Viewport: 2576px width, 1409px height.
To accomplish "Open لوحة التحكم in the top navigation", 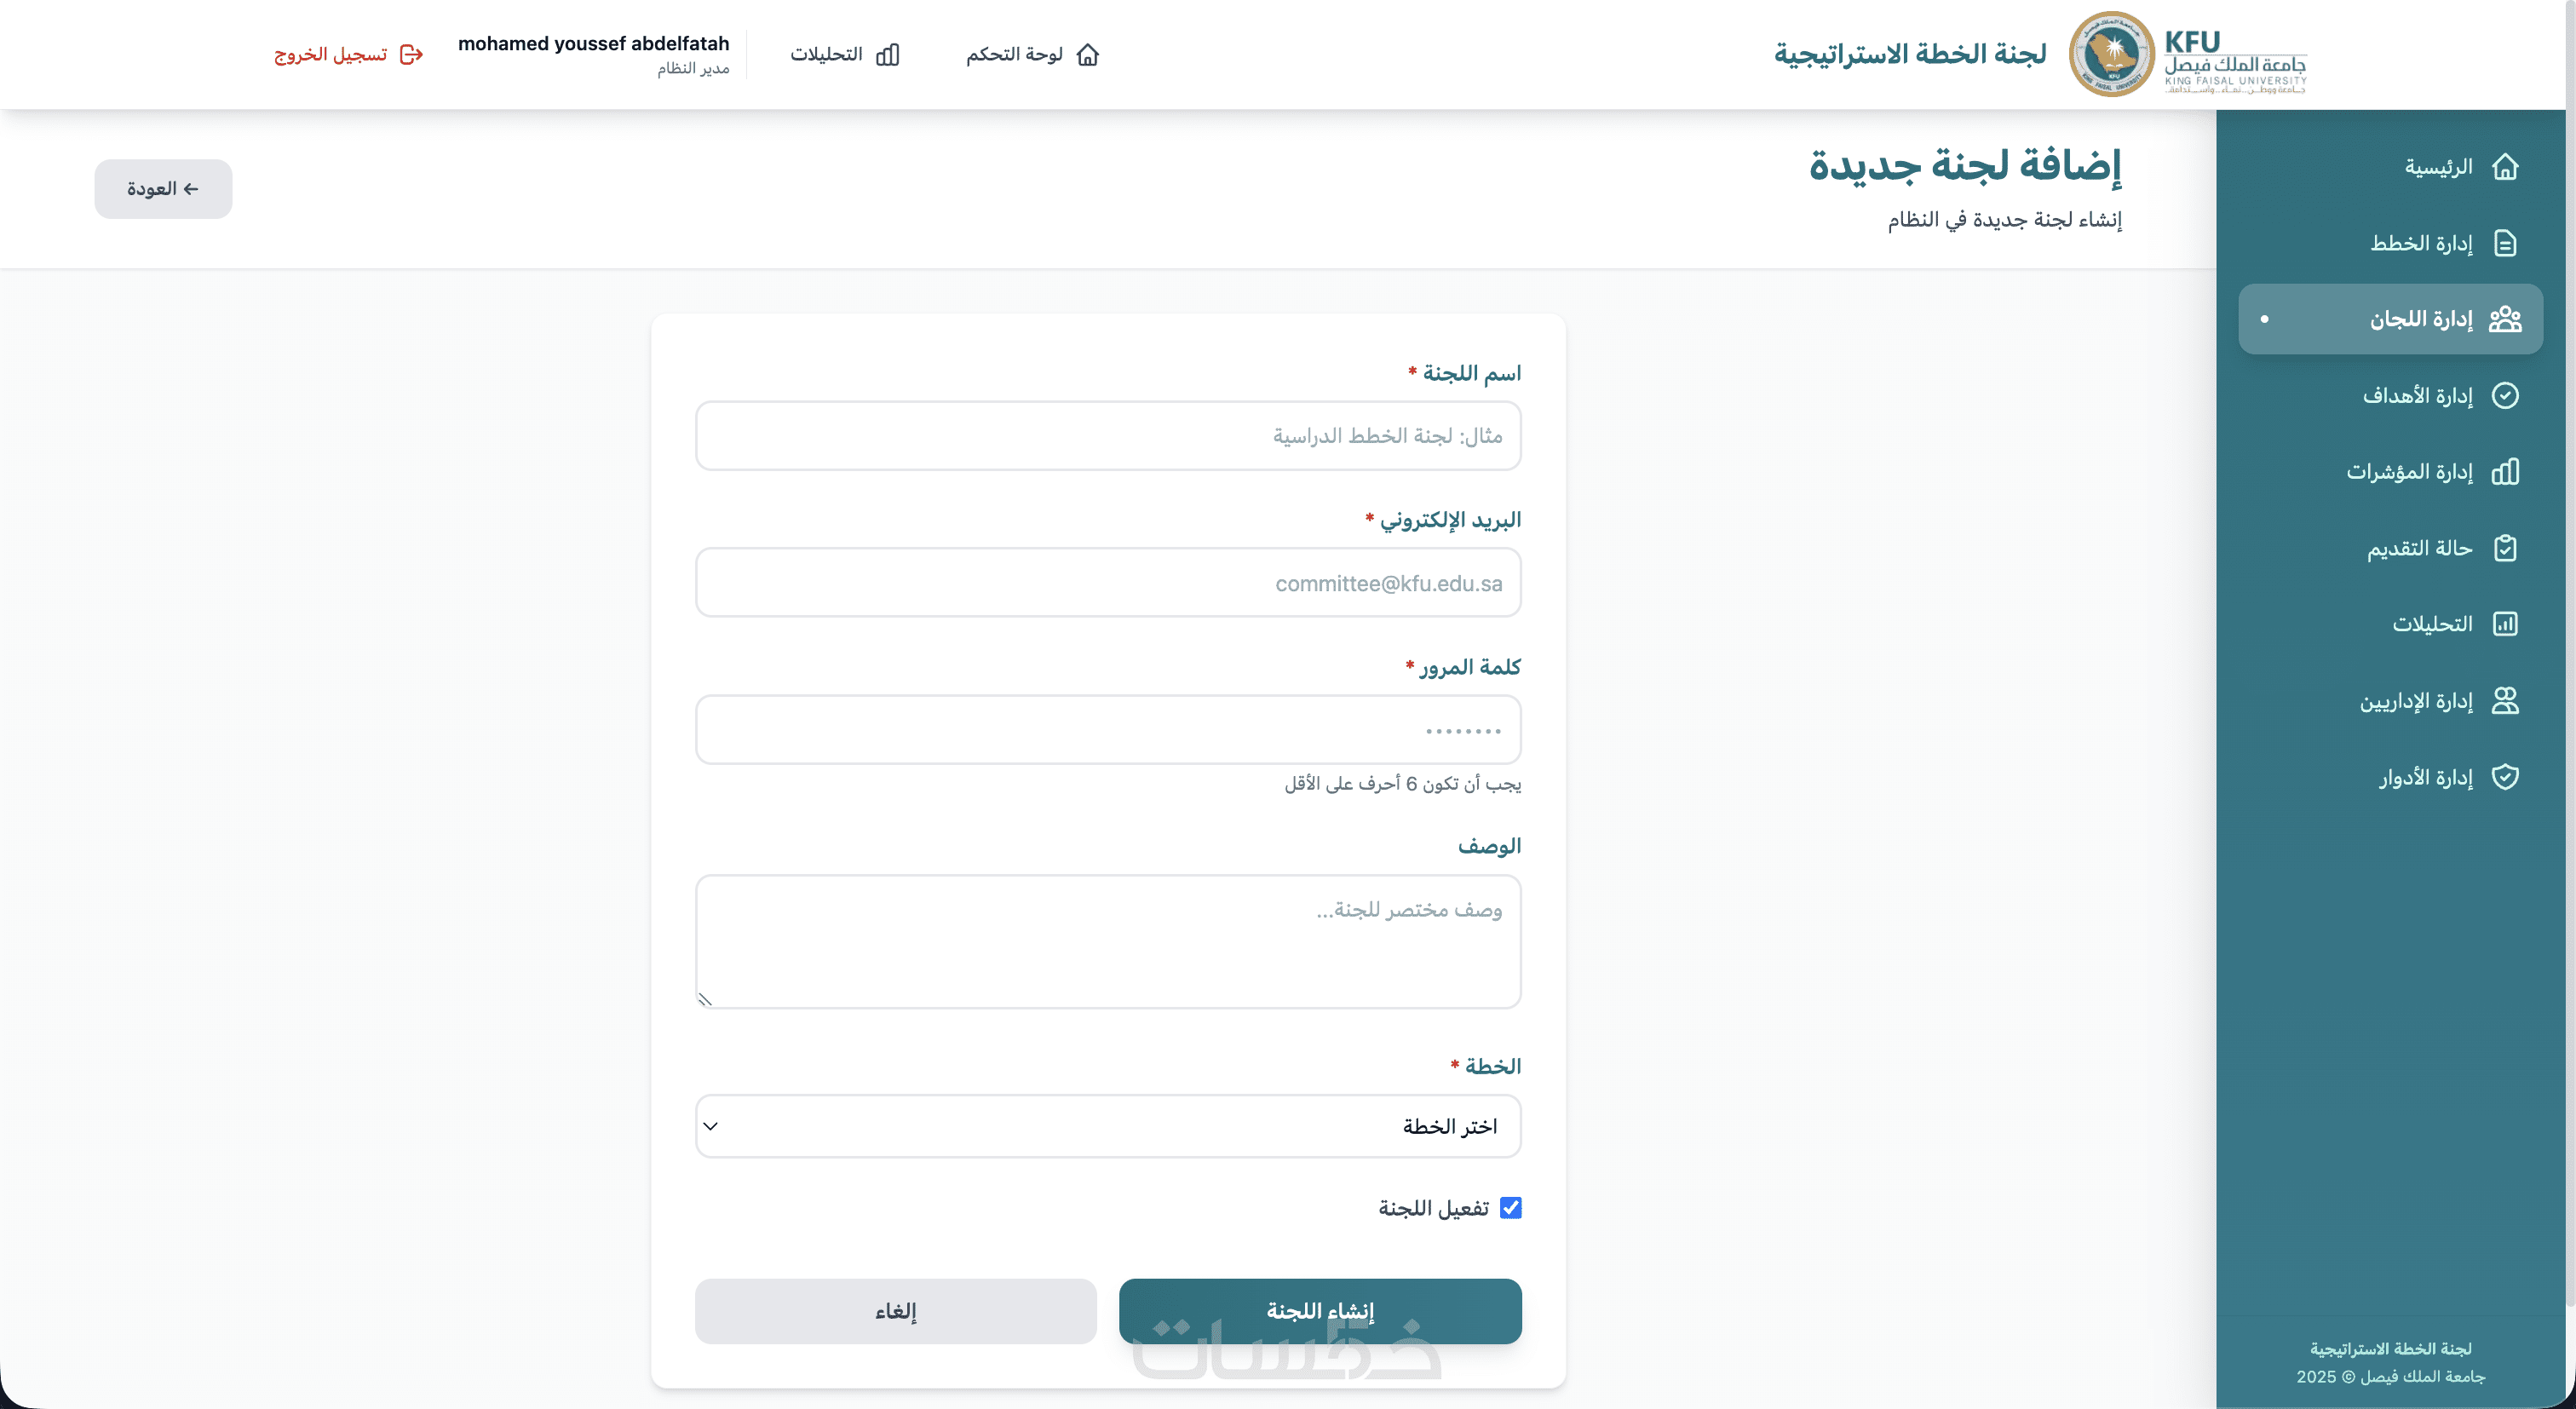I will [x=1032, y=54].
